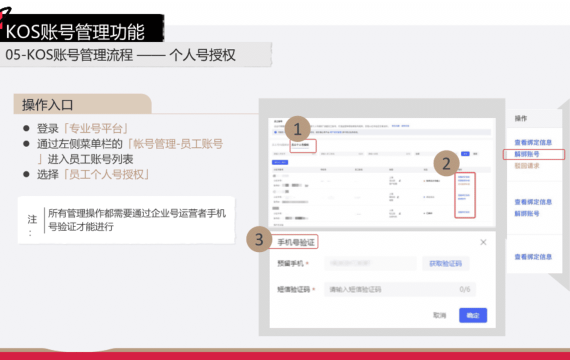
Task: Click the 操作入口 heading
Action: (48, 105)
